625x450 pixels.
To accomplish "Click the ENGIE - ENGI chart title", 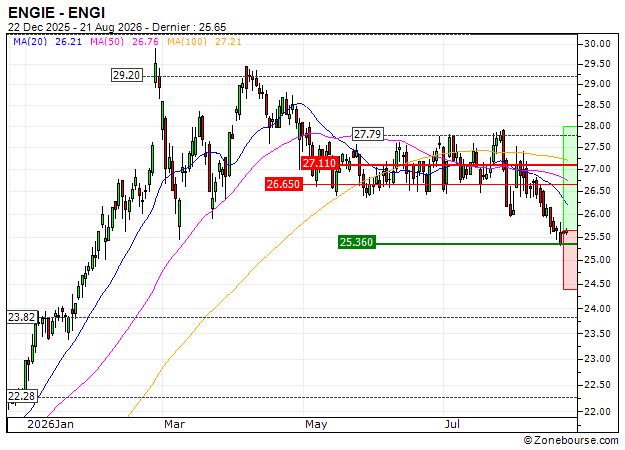I will point(57,13).
